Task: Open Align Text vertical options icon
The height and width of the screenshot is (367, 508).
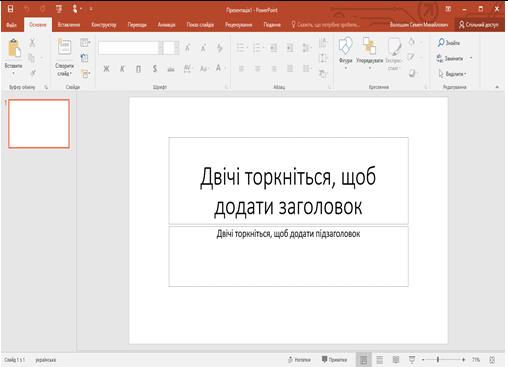Action: (323, 58)
